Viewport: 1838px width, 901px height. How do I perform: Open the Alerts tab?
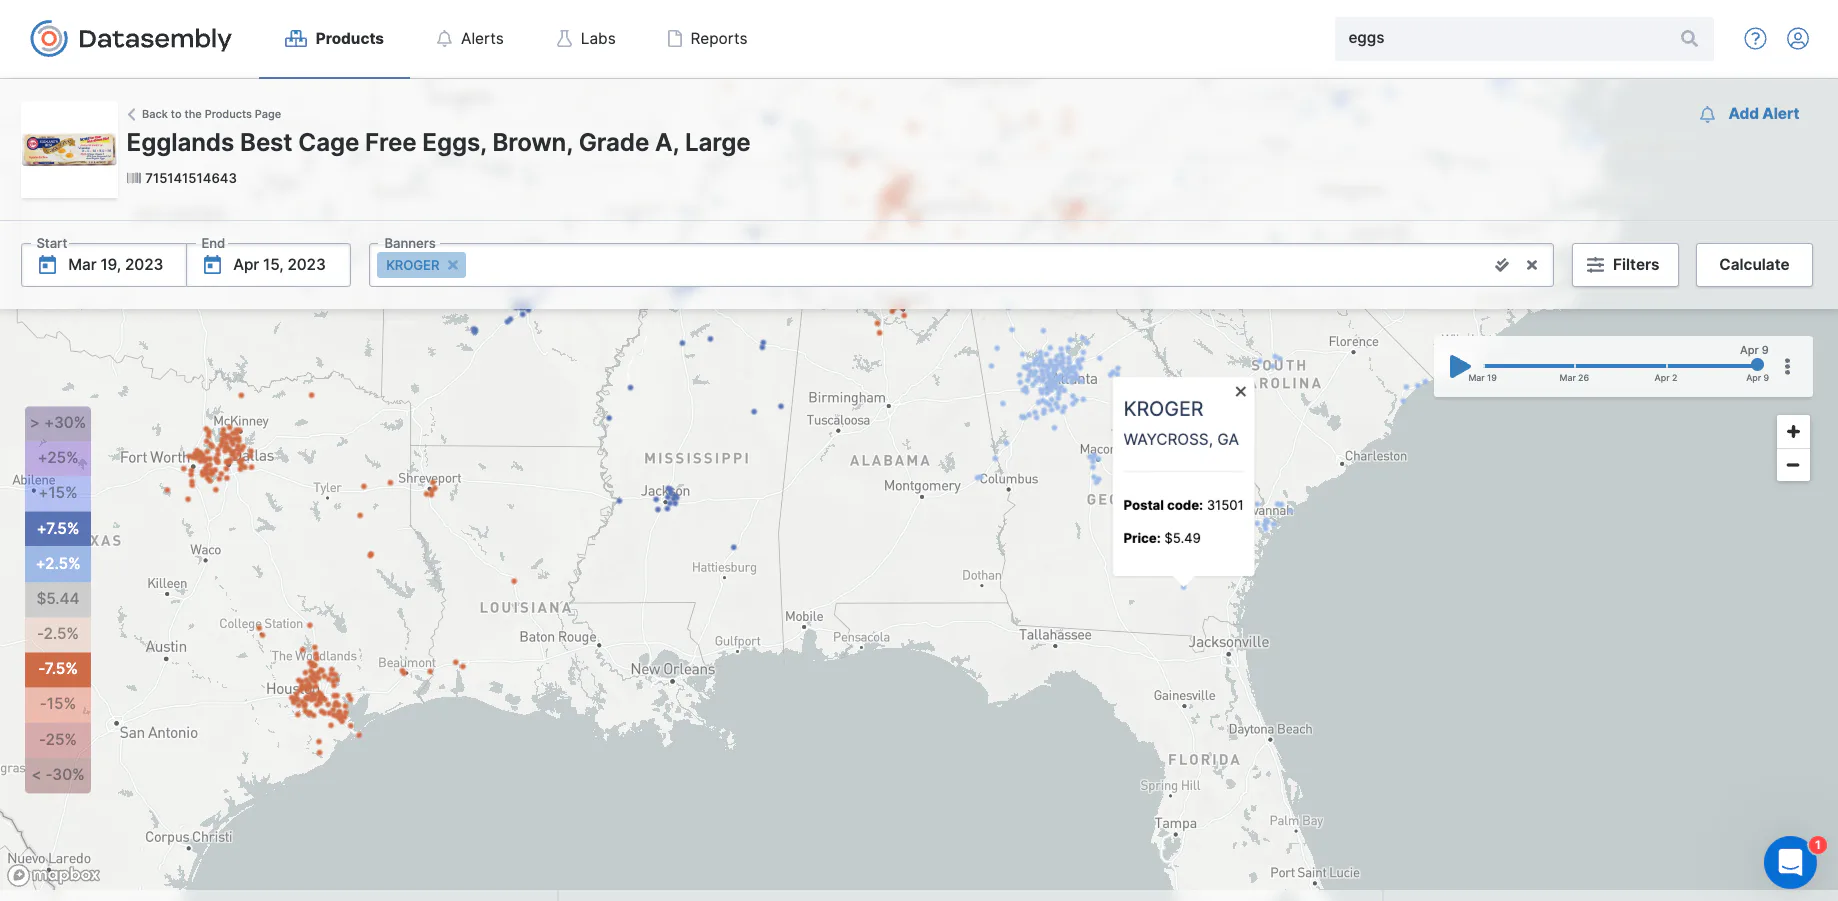pos(470,39)
